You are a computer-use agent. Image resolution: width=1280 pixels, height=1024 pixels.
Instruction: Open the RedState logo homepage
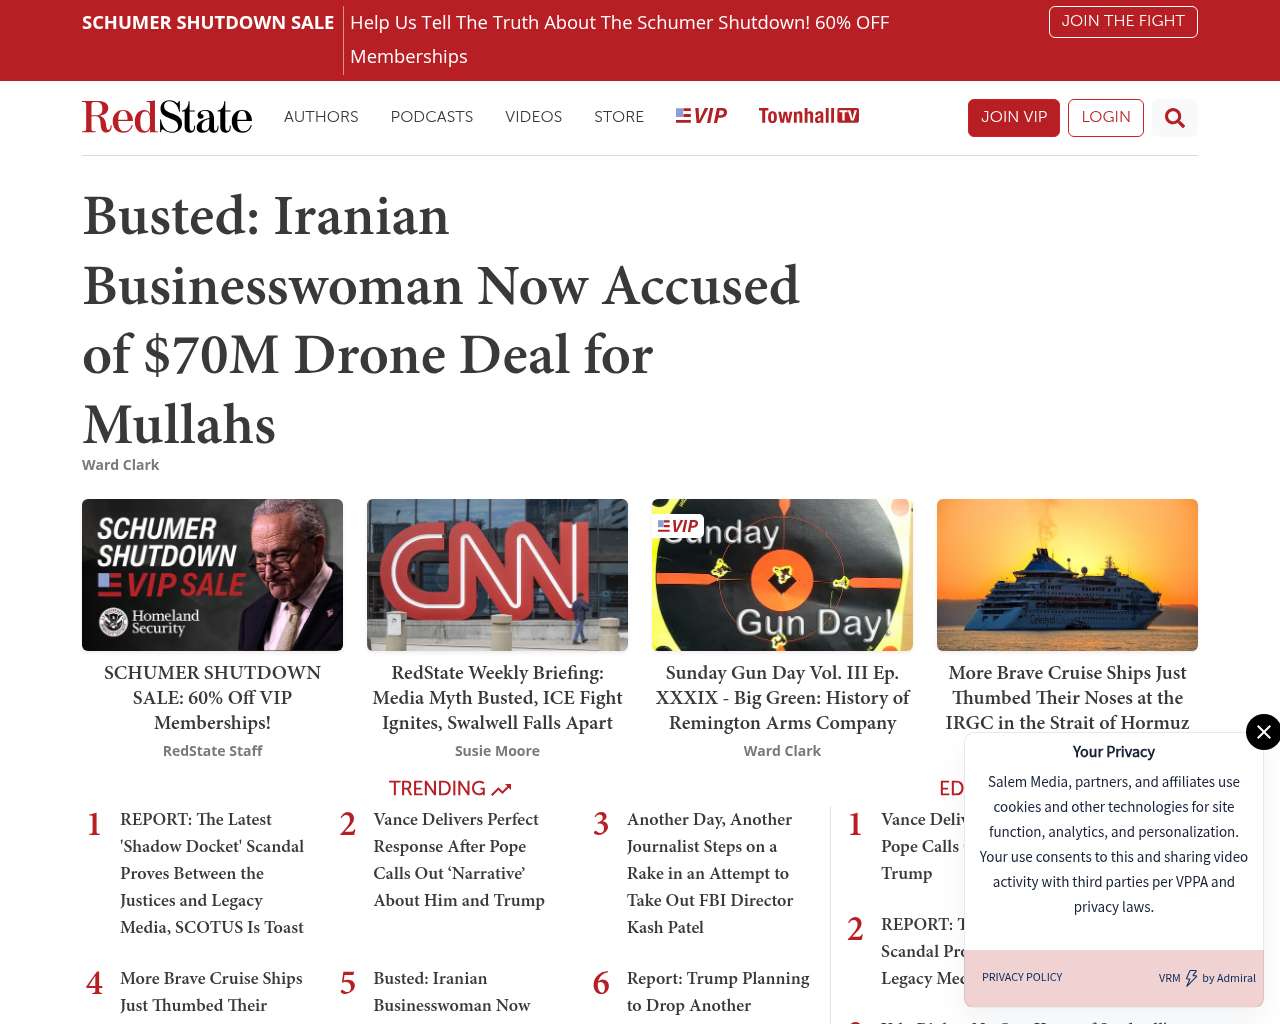pyautogui.click(x=167, y=117)
